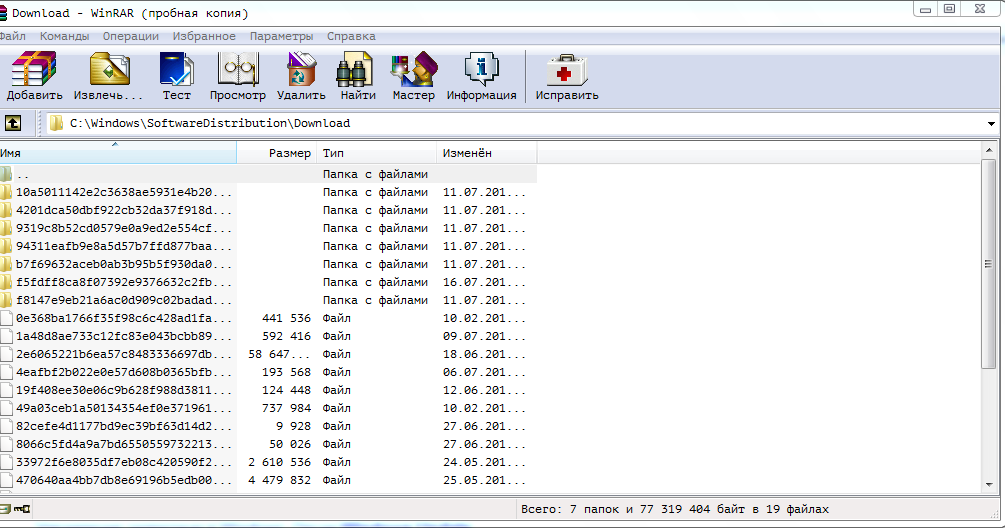The width and height of the screenshot is (1005, 528).
Task: Click the size value 737 984
Action: pos(287,408)
